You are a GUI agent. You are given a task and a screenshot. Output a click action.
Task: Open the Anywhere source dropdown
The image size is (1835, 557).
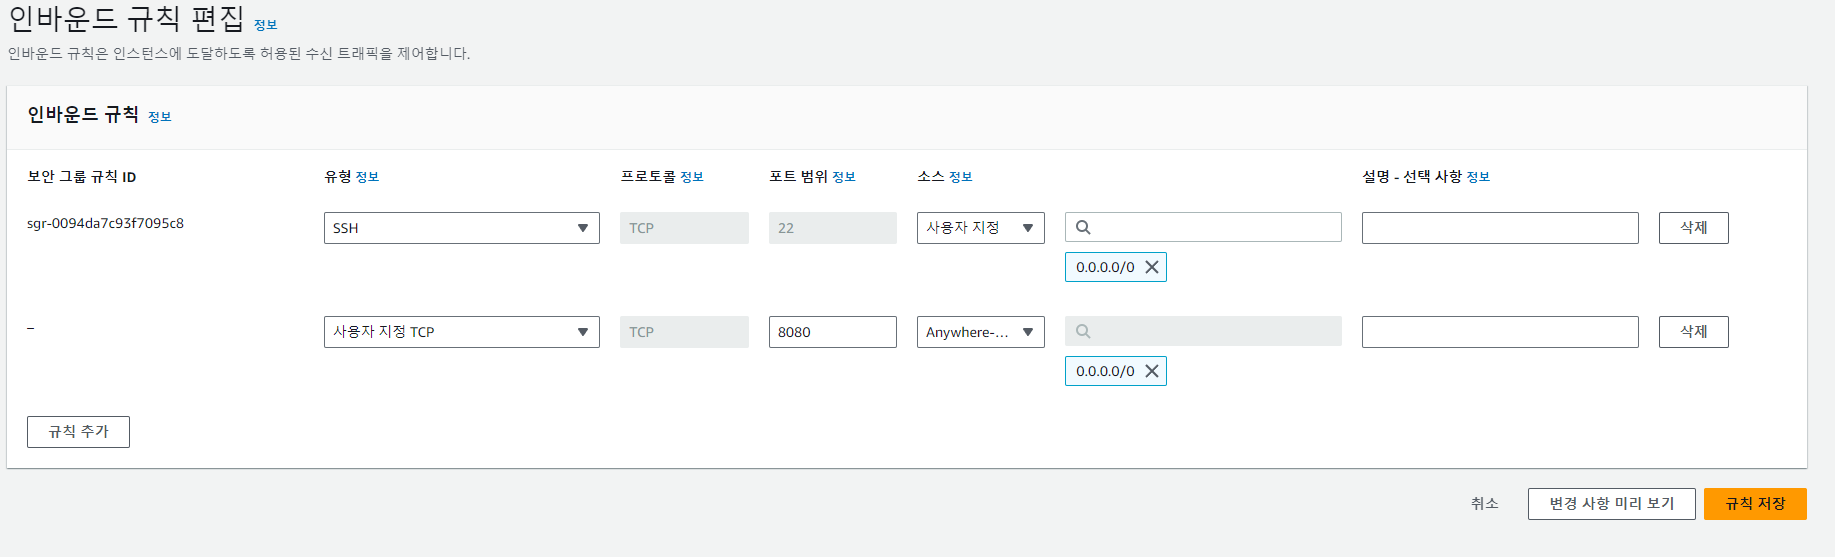tap(981, 332)
